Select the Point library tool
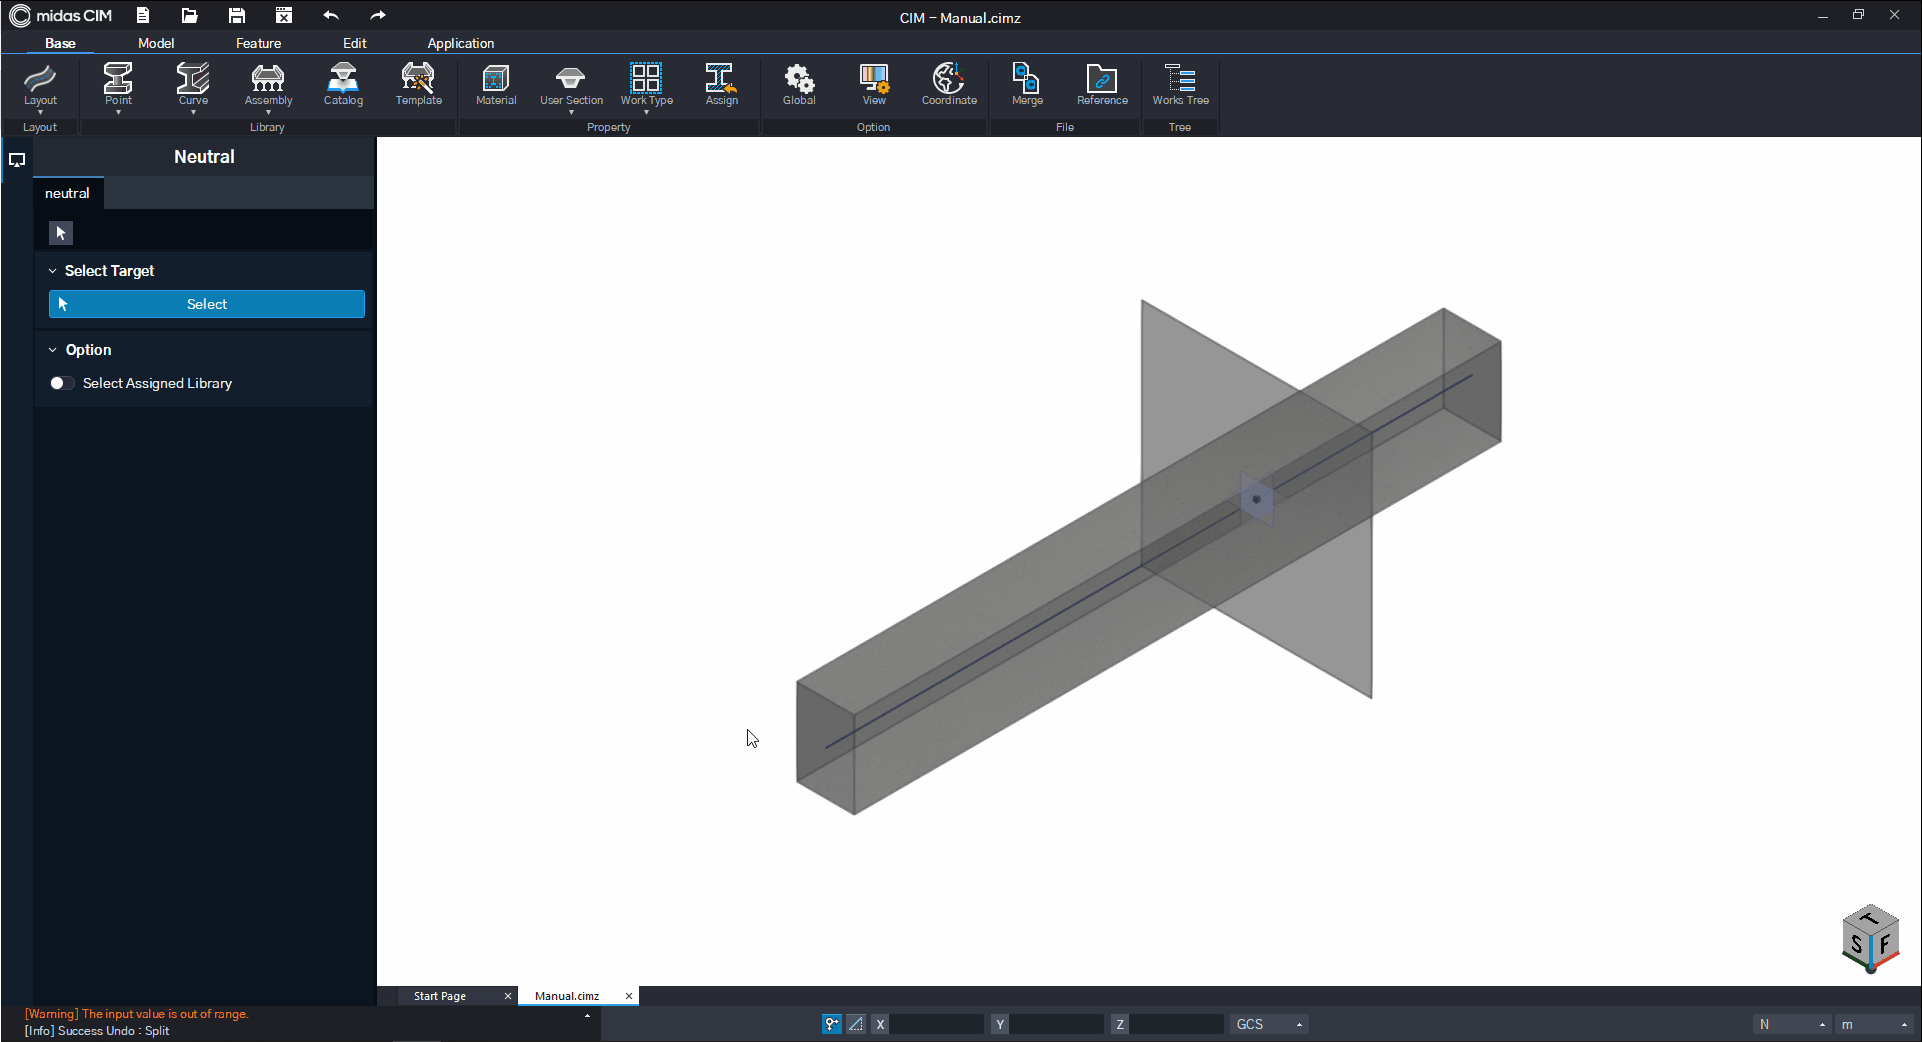The width and height of the screenshot is (1922, 1042). click(118, 84)
